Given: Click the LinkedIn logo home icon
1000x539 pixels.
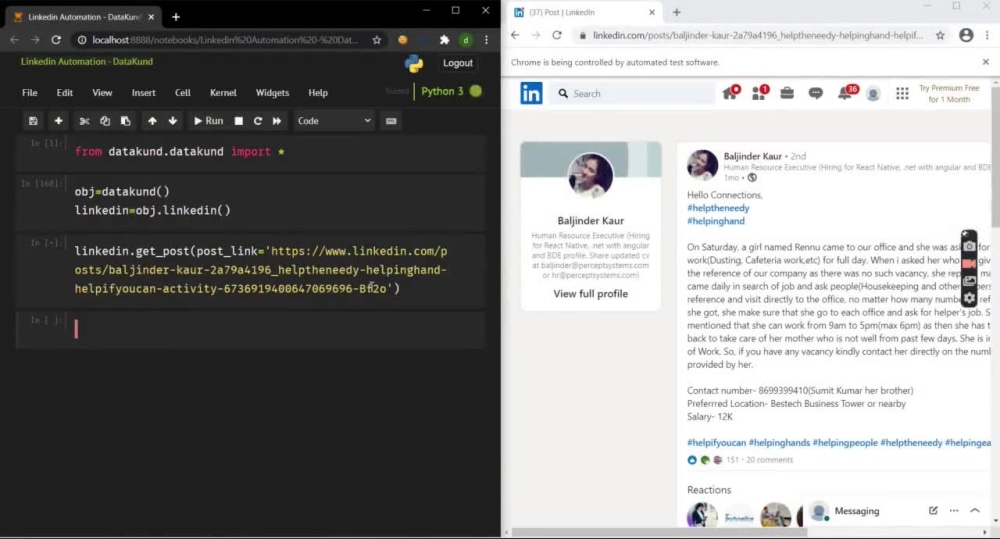Looking at the screenshot, I should point(531,93).
